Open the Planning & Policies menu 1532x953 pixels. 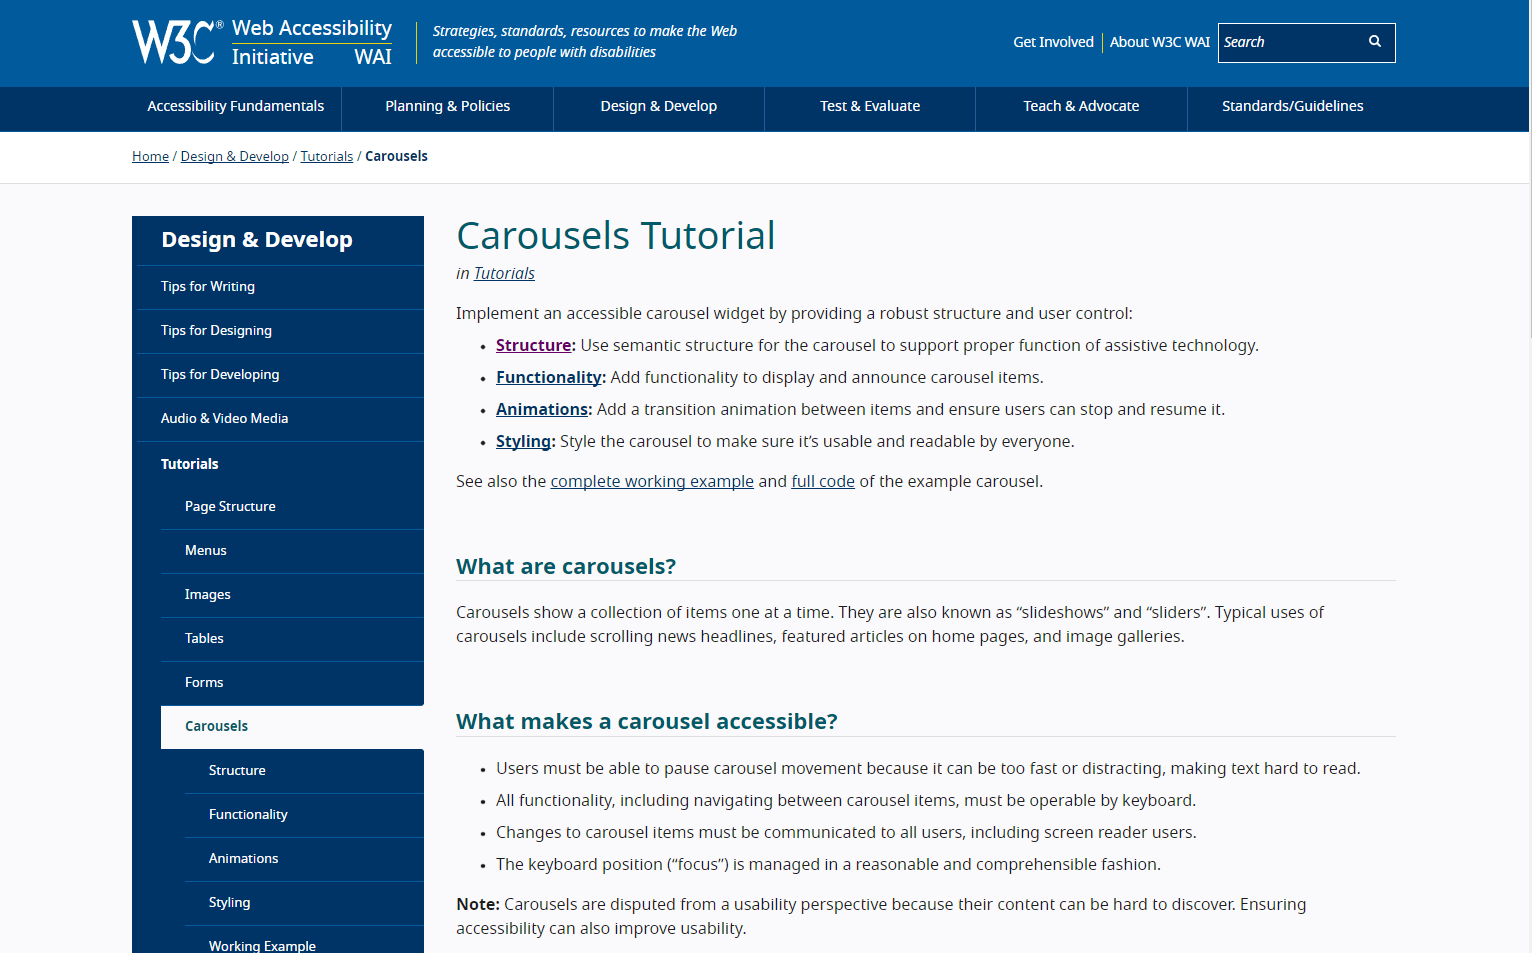448,106
